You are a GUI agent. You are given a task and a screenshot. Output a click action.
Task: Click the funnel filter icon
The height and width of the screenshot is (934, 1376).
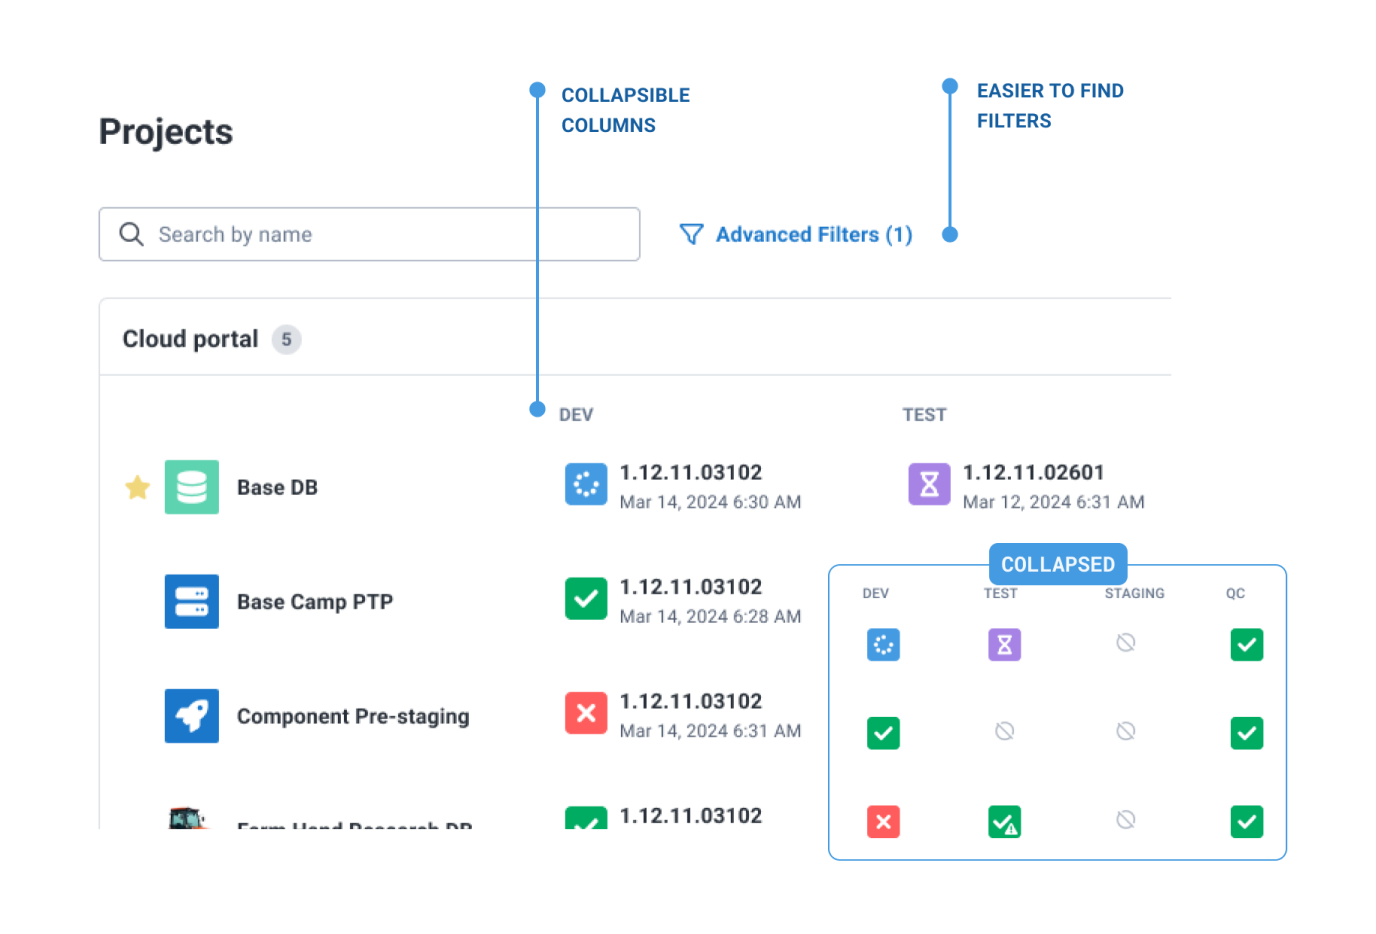(691, 235)
